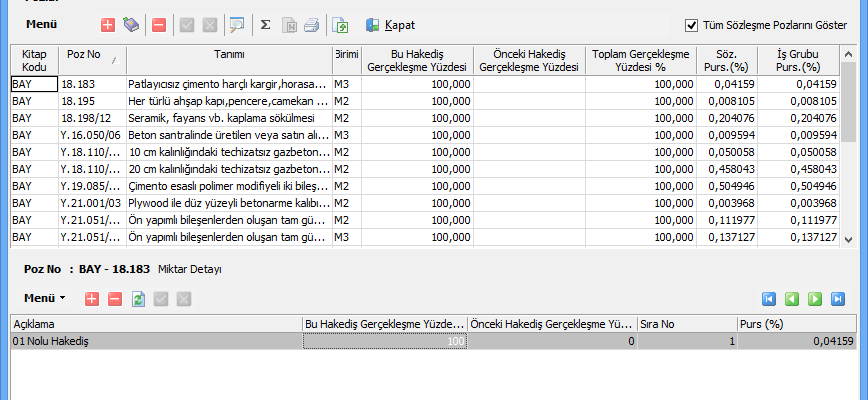
Task: Open the top Menü menu
Action: tap(41, 24)
